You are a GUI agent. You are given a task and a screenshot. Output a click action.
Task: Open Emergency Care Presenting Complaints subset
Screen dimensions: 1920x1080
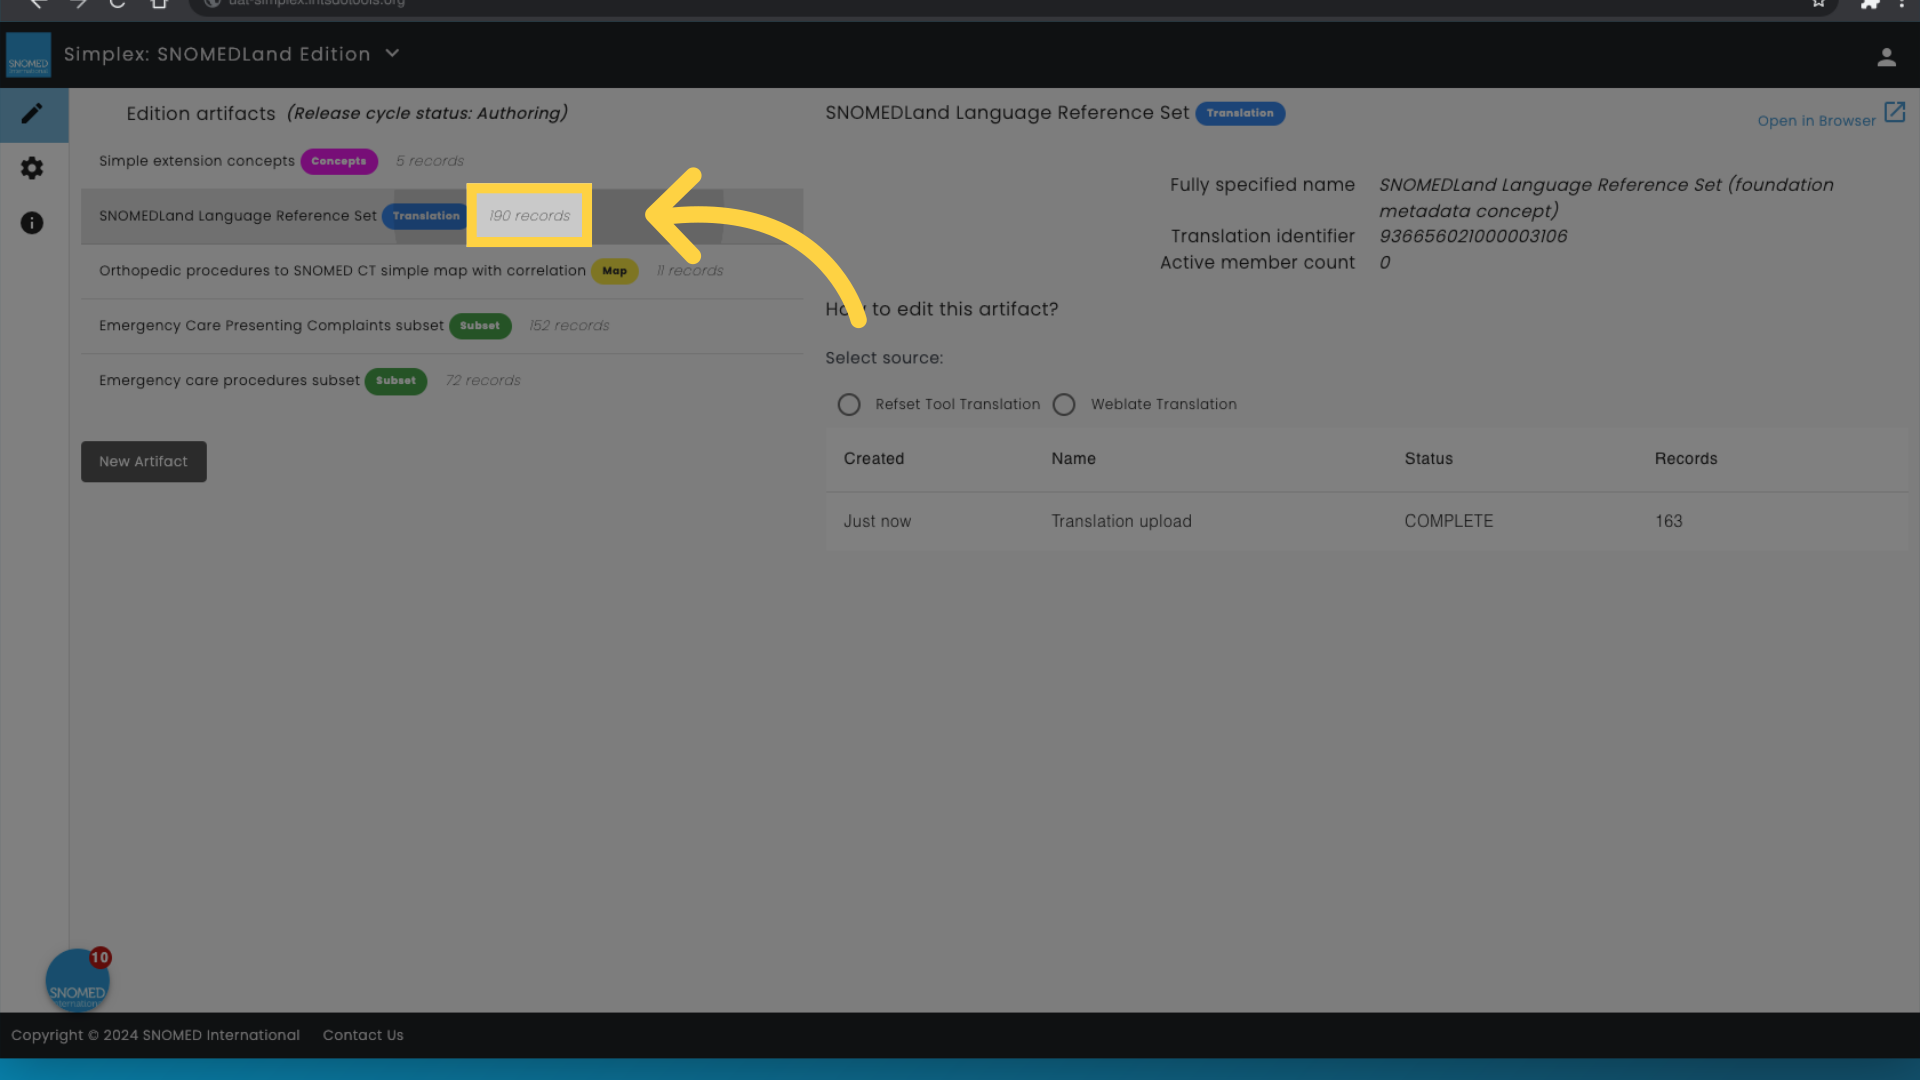tap(441, 326)
